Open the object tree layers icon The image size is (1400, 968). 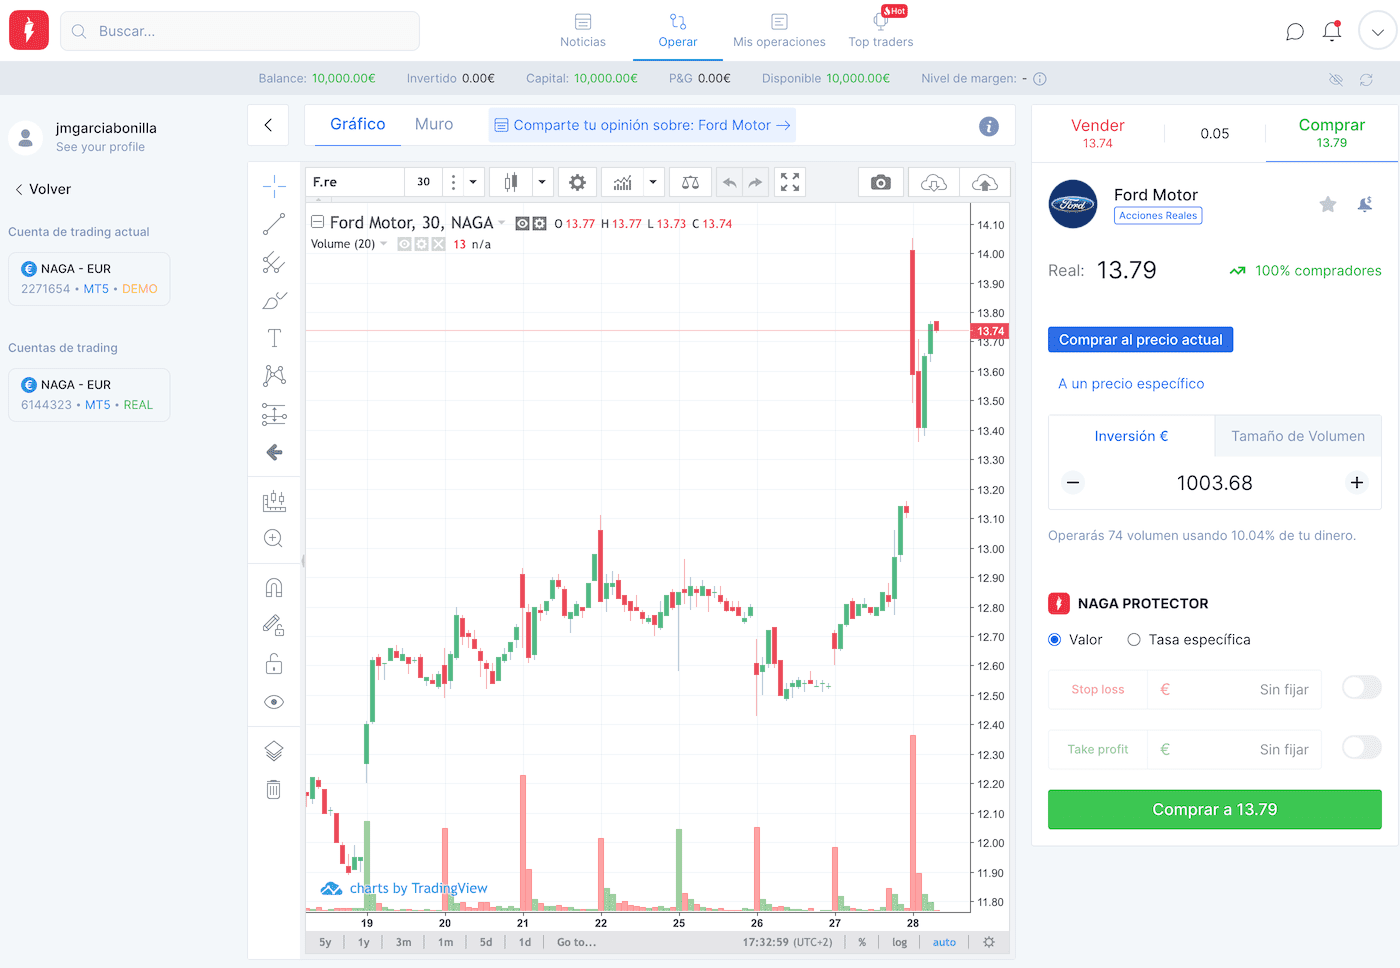pos(274,751)
